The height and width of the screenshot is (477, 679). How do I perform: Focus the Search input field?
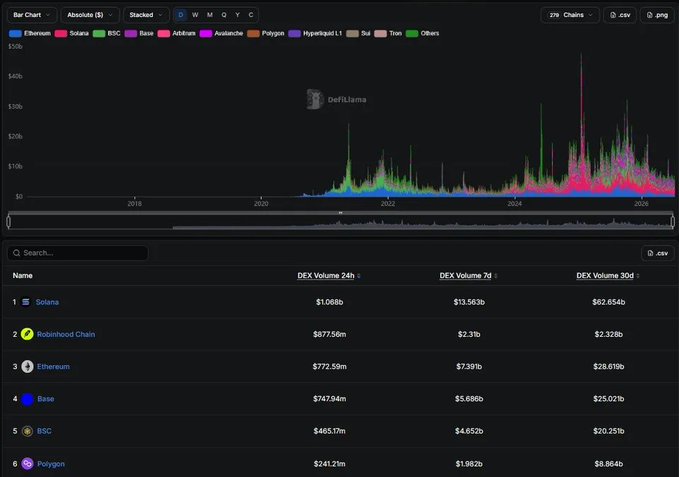[x=78, y=253]
